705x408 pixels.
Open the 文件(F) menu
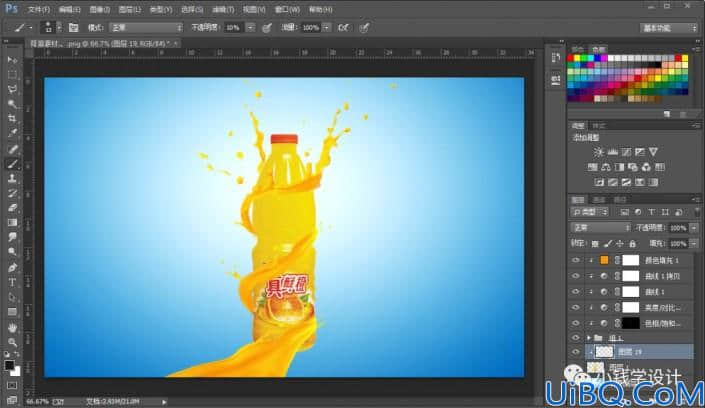(x=39, y=9)
